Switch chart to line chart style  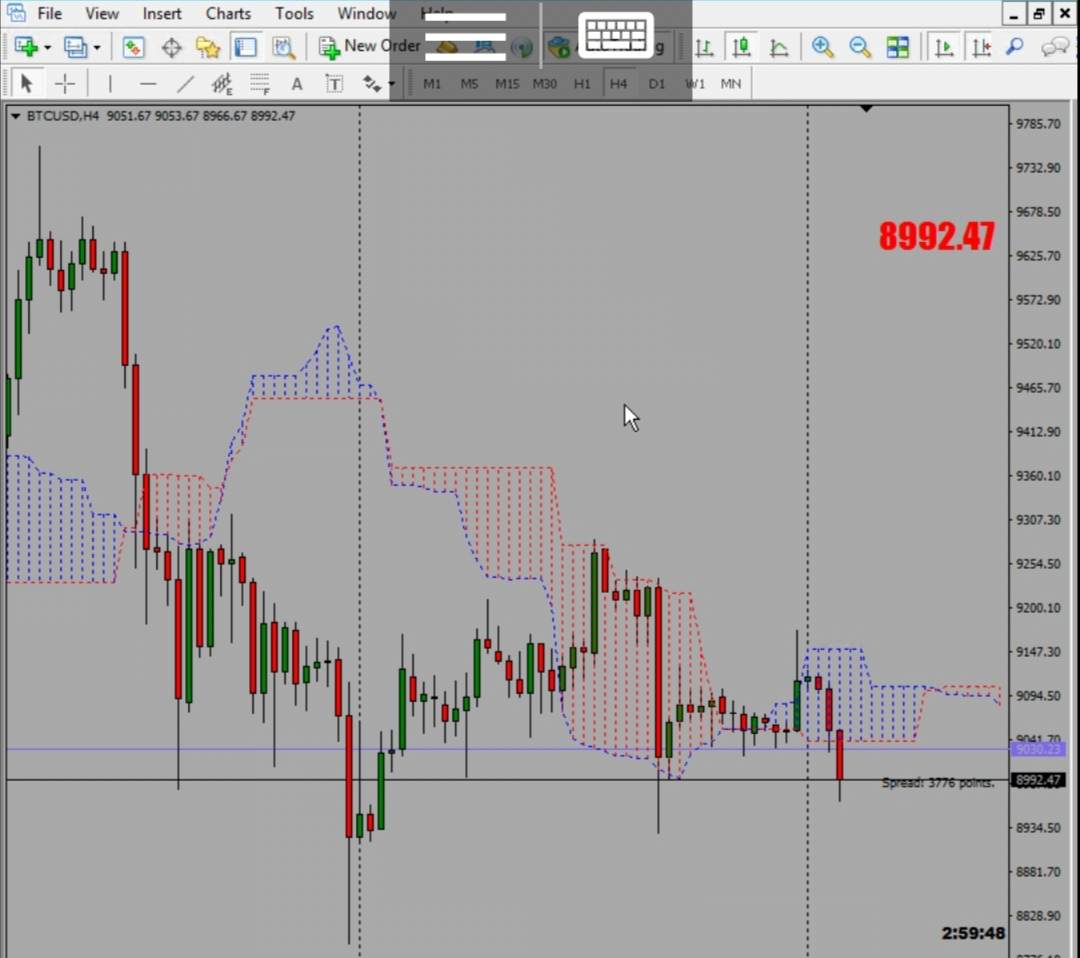click(x=779, y=47)
